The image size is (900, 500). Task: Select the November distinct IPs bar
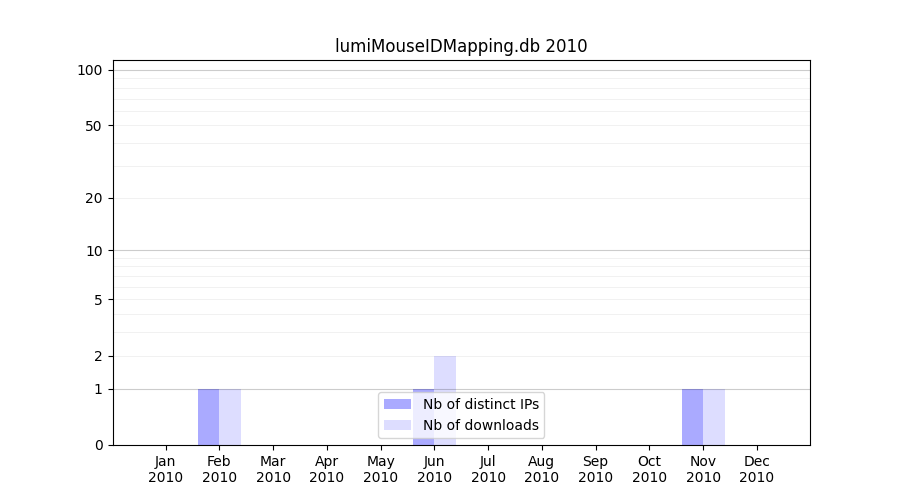coord(692,417)
